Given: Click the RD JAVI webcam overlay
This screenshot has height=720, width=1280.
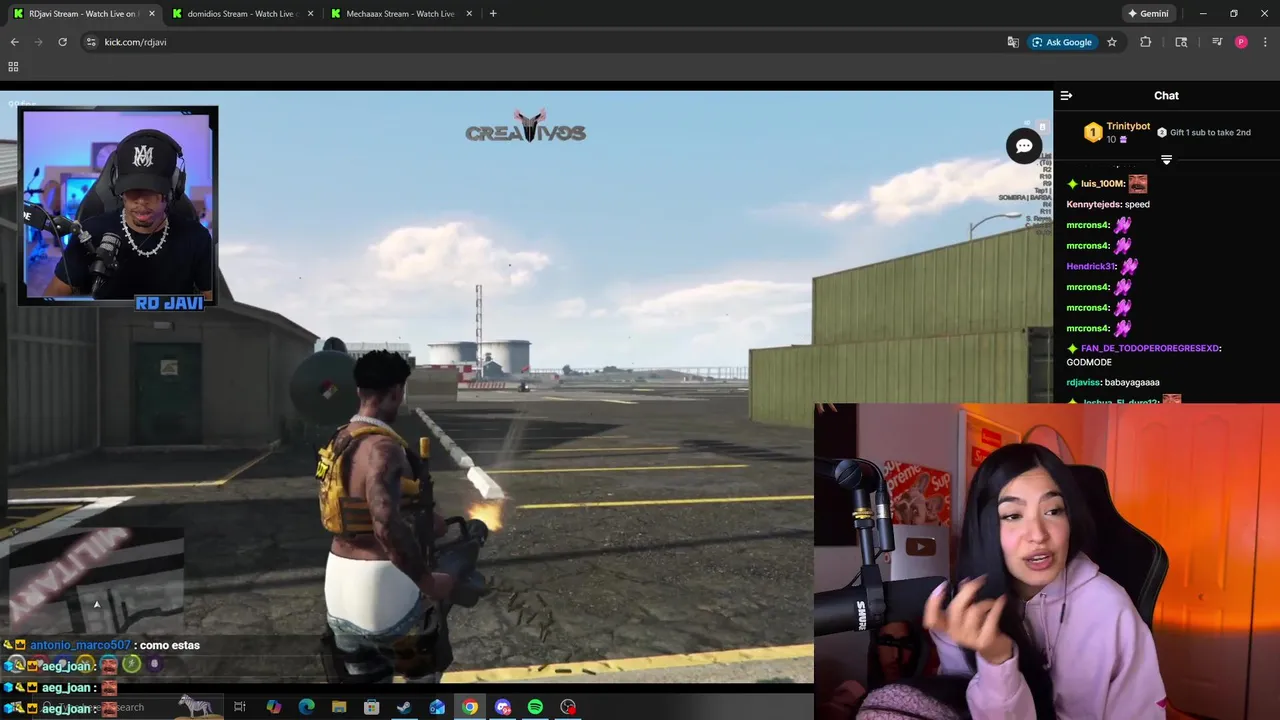Looking at the screenshot, I should pos(118,207).
